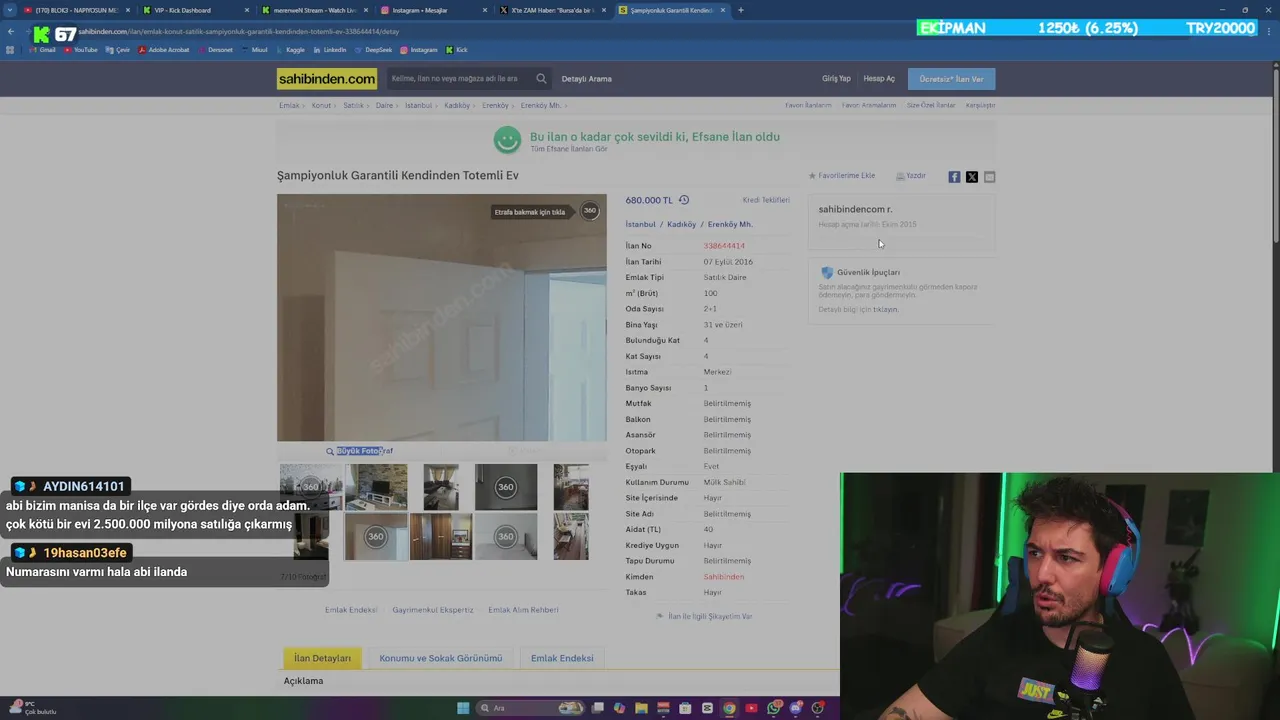
Task: Click the Erenköy breadcrumb link
Action: coord(495,105)
